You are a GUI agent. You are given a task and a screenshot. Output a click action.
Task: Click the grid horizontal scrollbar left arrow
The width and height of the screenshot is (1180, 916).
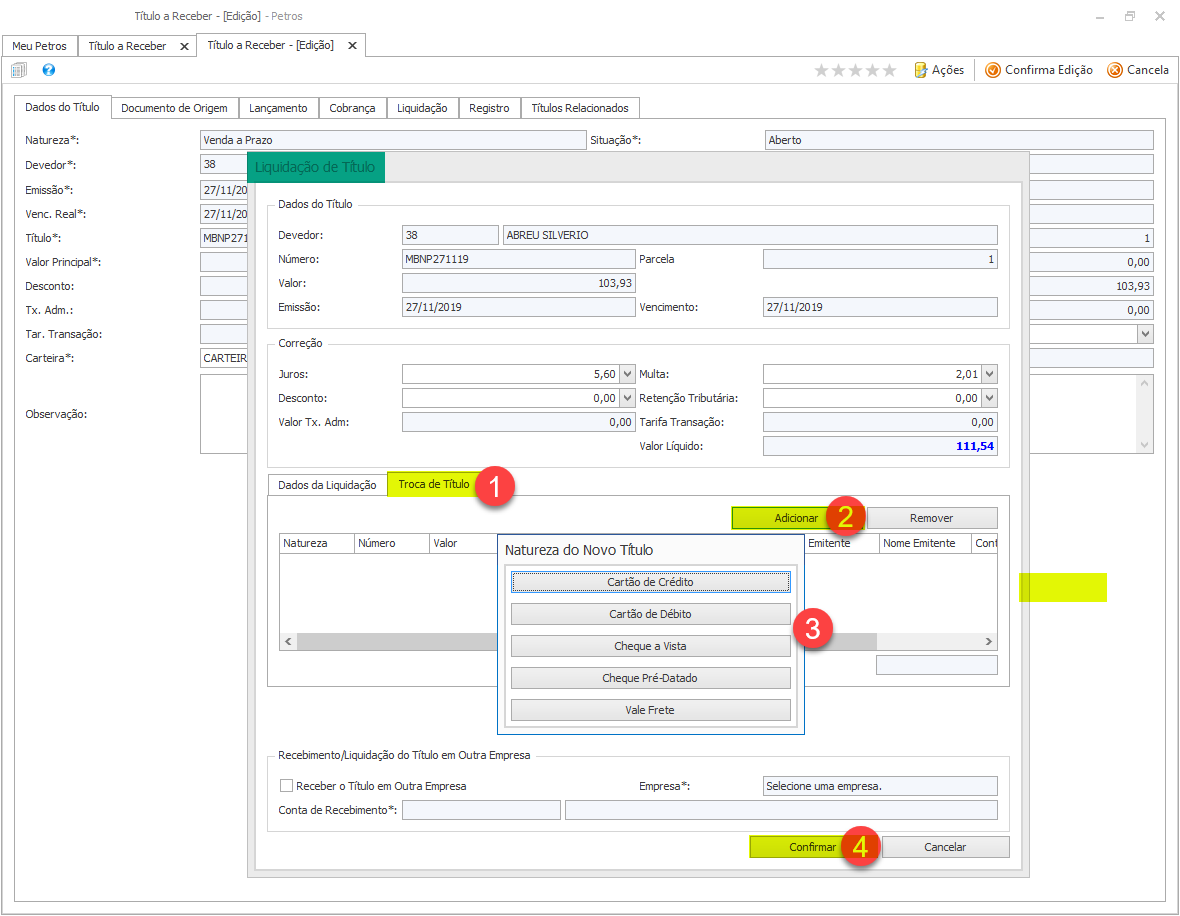(287, 641)
